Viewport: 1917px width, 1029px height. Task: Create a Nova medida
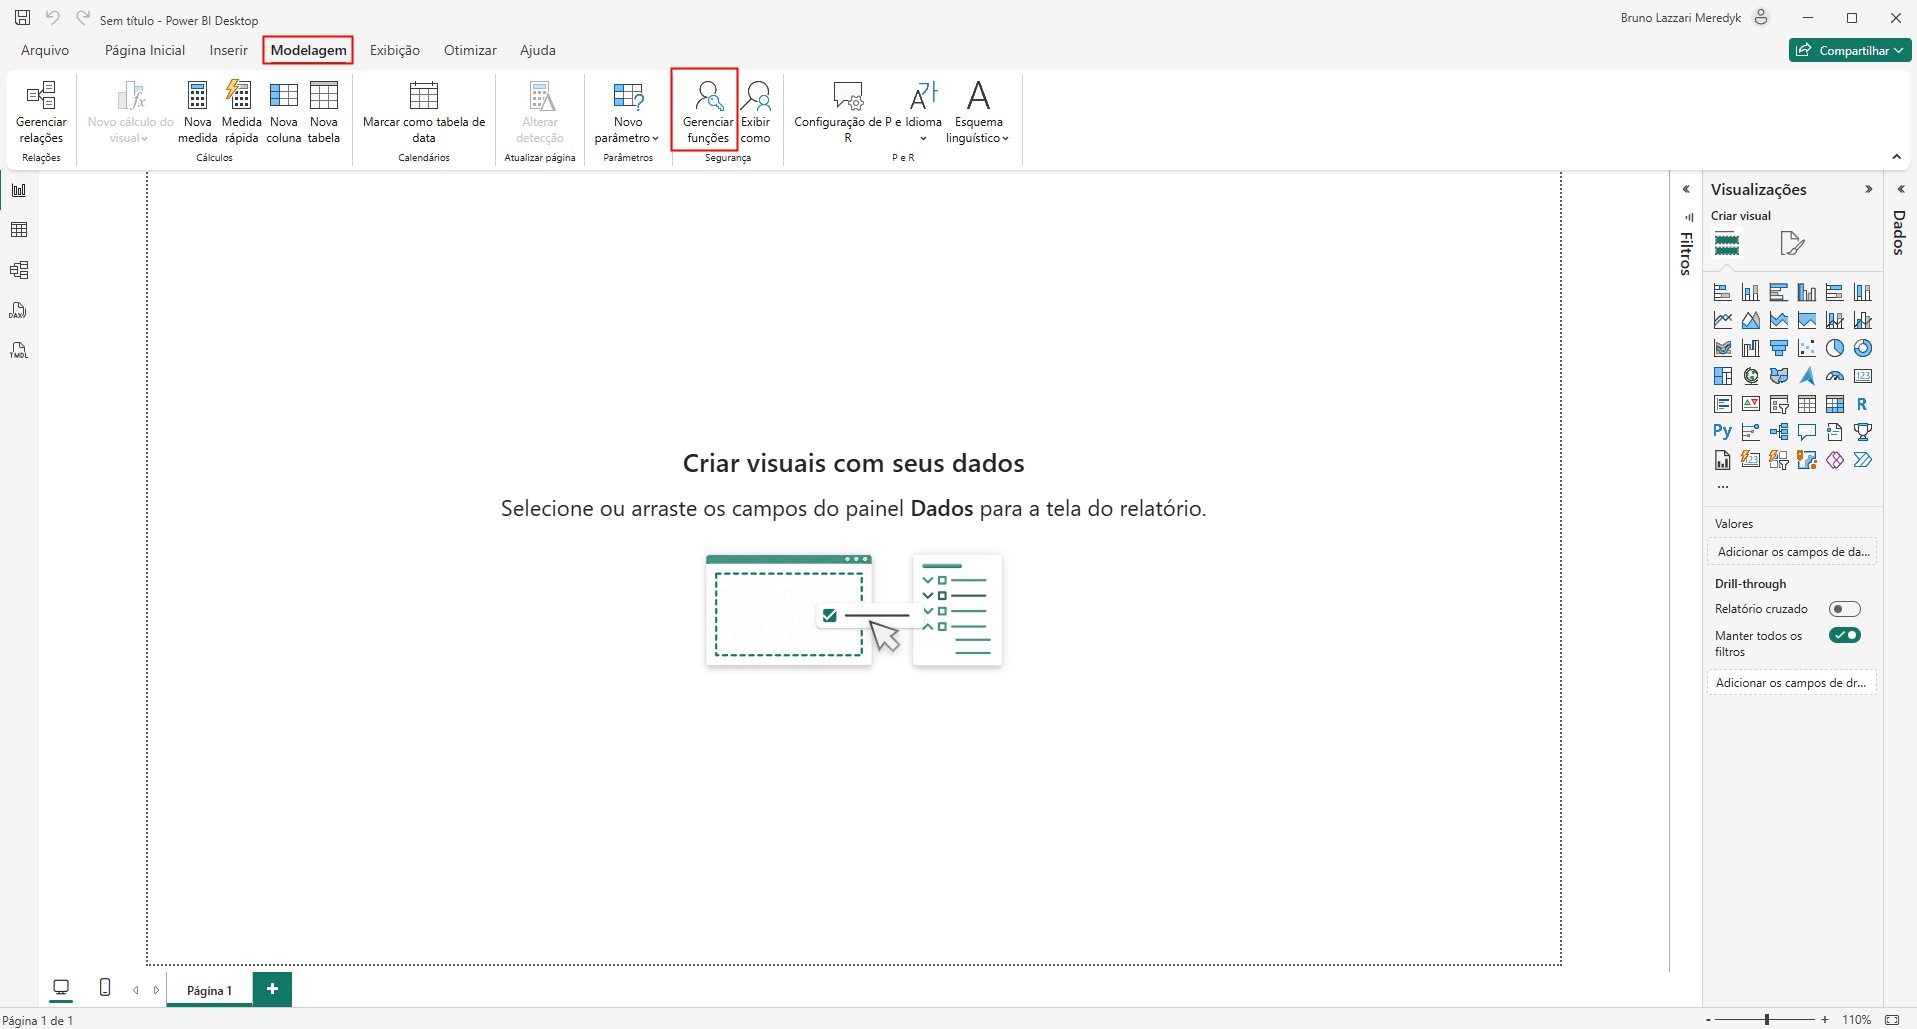(197, 111)
